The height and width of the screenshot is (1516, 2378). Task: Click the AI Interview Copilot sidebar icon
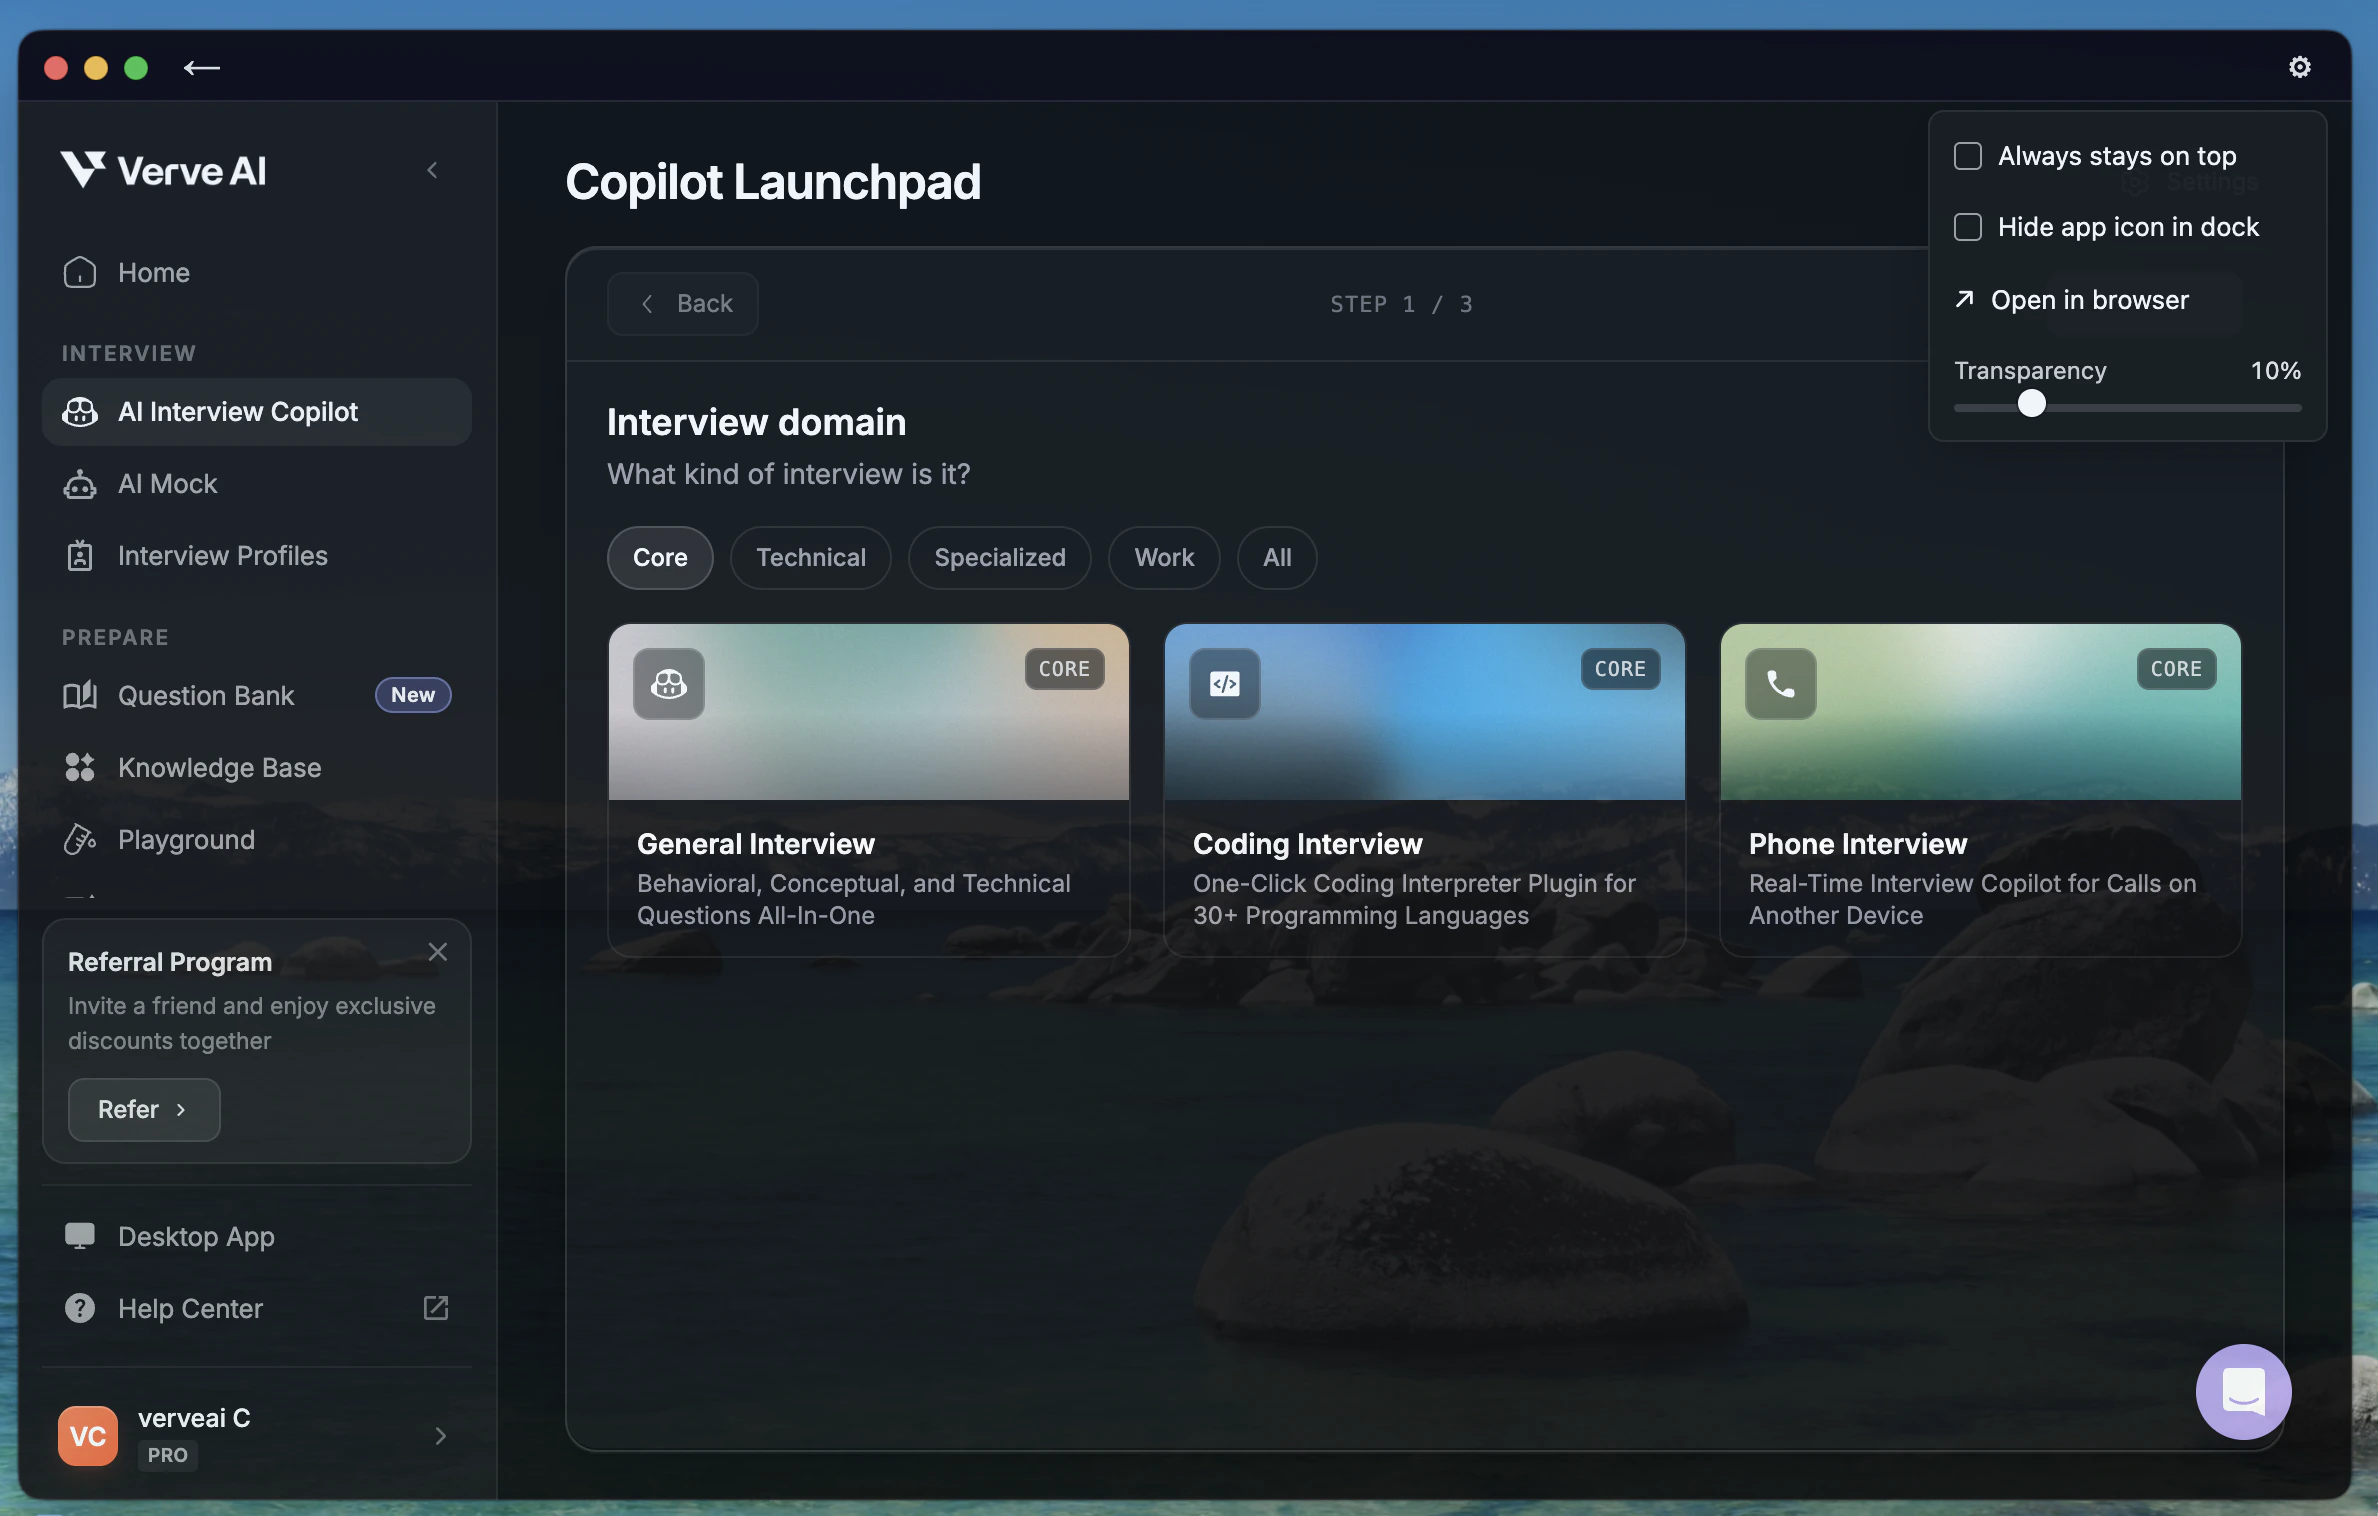[80, 411]
